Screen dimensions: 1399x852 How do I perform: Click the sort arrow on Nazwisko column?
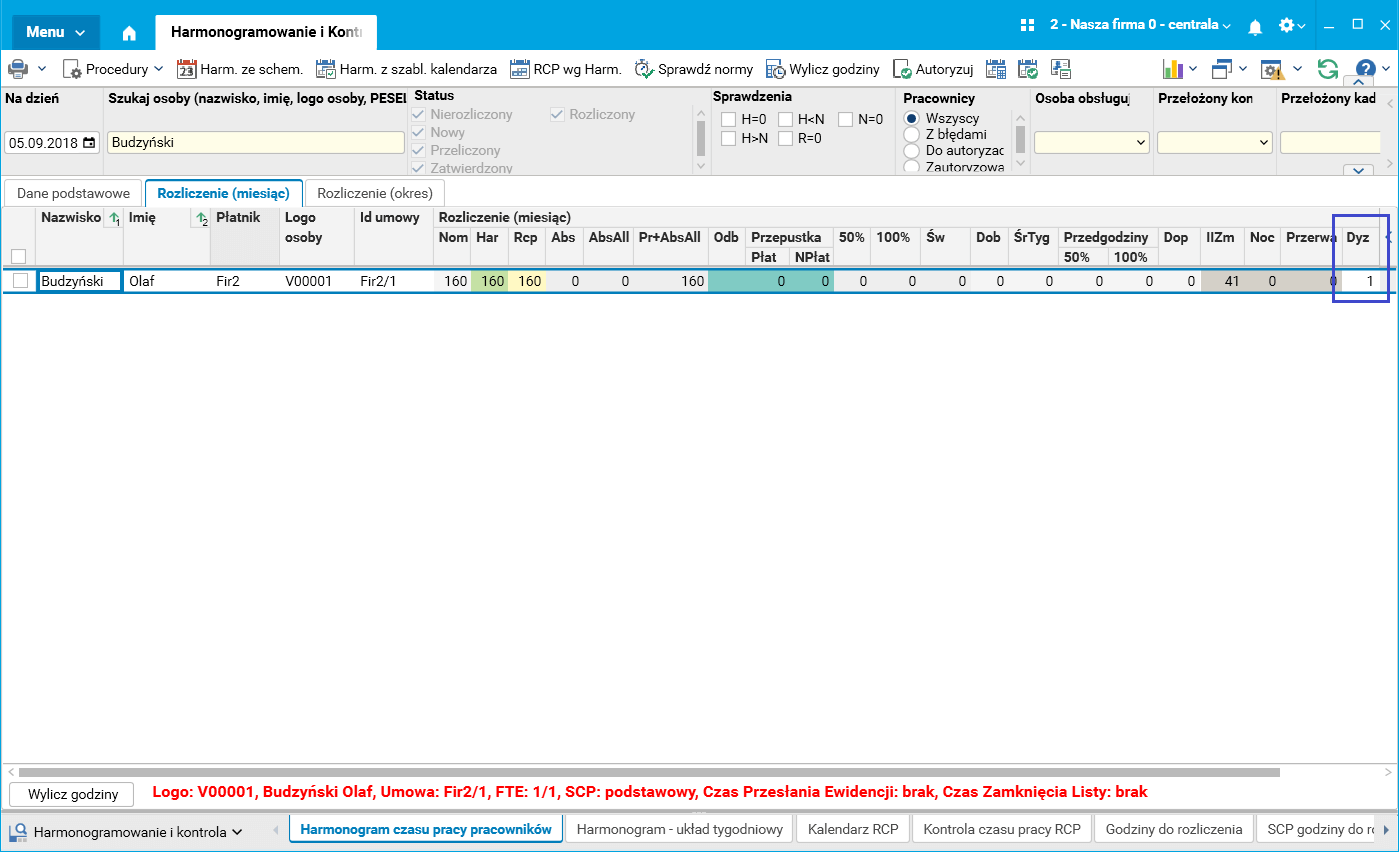pos(113,219)
